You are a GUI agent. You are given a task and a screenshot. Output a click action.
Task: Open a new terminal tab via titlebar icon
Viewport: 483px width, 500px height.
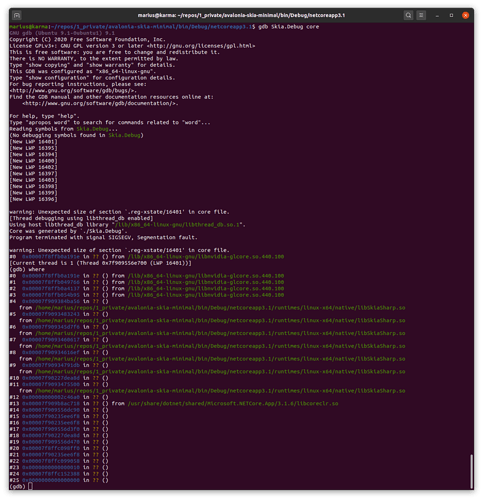point(17,15)
